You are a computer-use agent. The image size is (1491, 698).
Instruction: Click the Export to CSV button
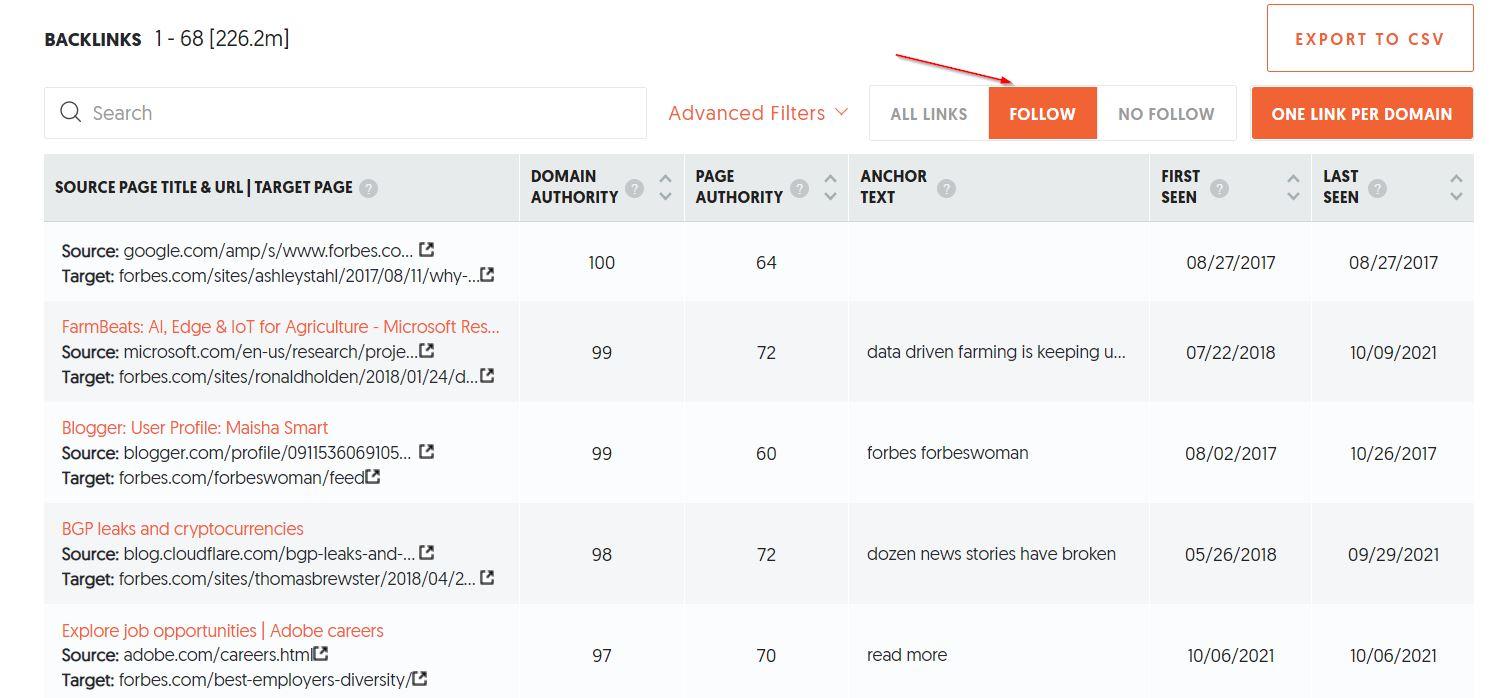(1370, 38)
